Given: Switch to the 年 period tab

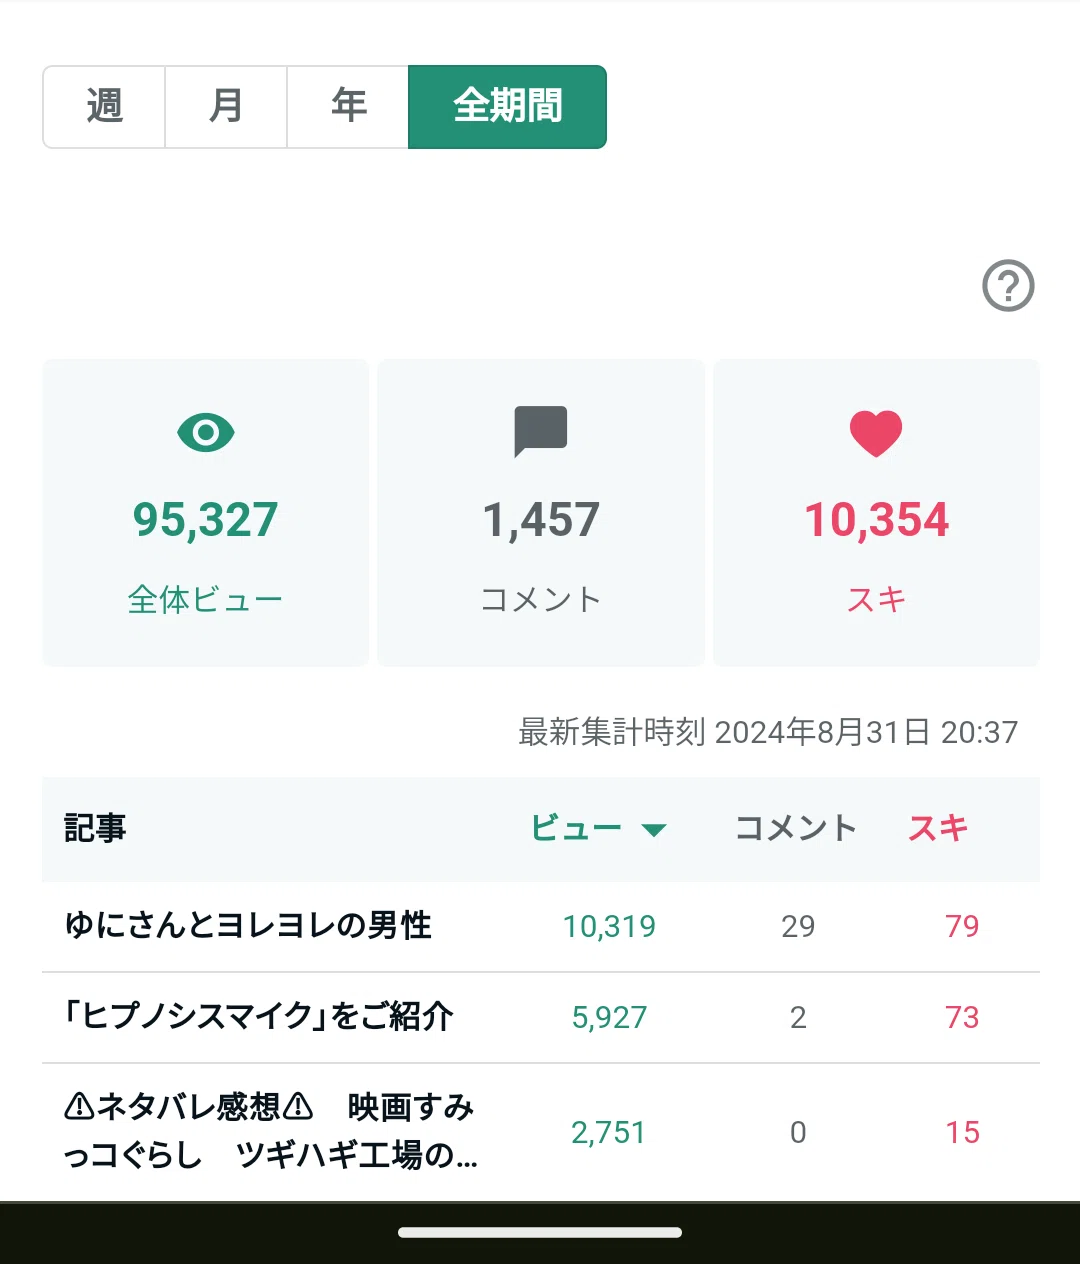Looking at the screenshot, I should 348,107.
